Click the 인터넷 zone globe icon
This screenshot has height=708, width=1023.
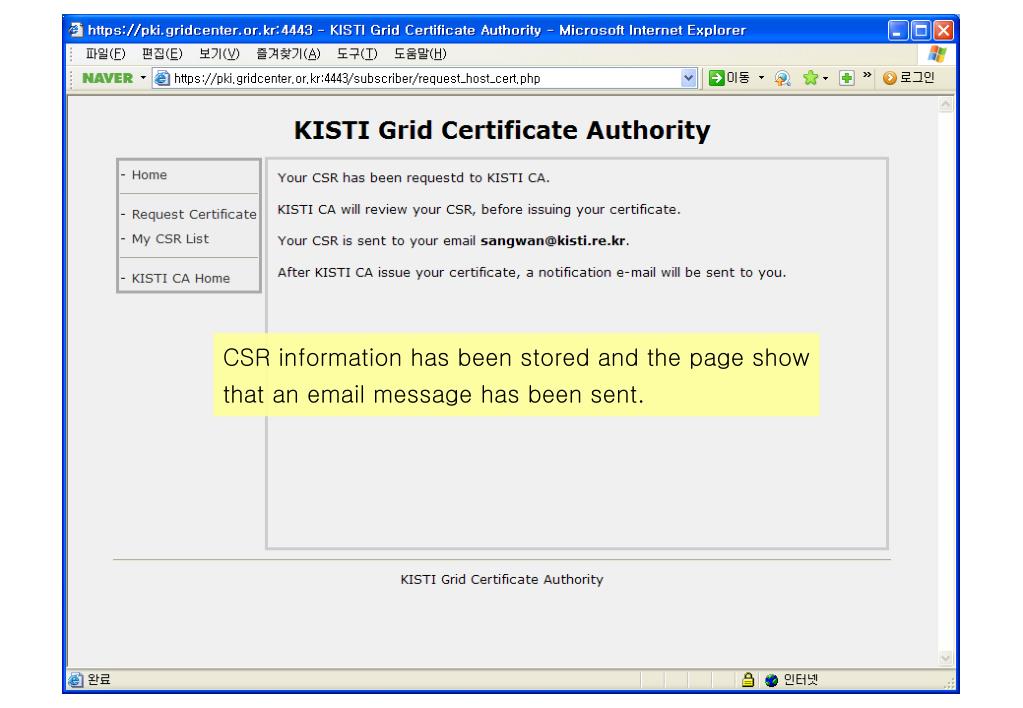(x=771, y=680)
